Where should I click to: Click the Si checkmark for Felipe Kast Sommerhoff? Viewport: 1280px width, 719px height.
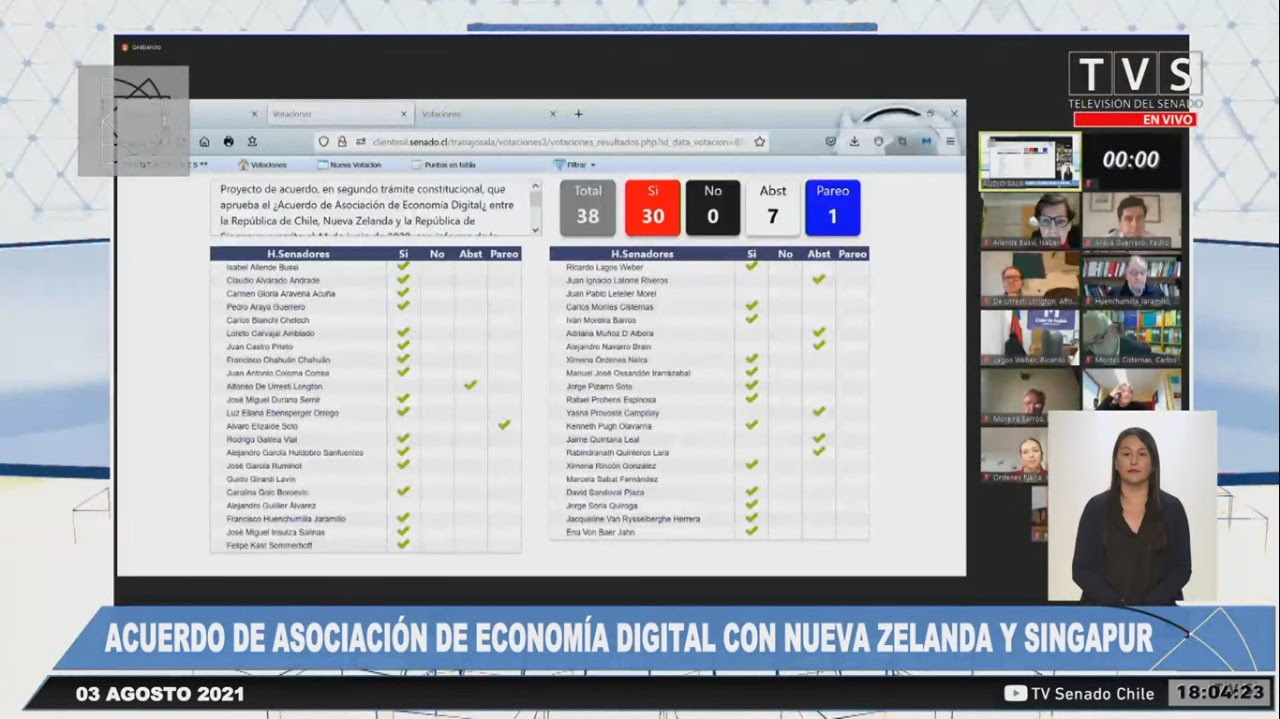coord(403,544)
